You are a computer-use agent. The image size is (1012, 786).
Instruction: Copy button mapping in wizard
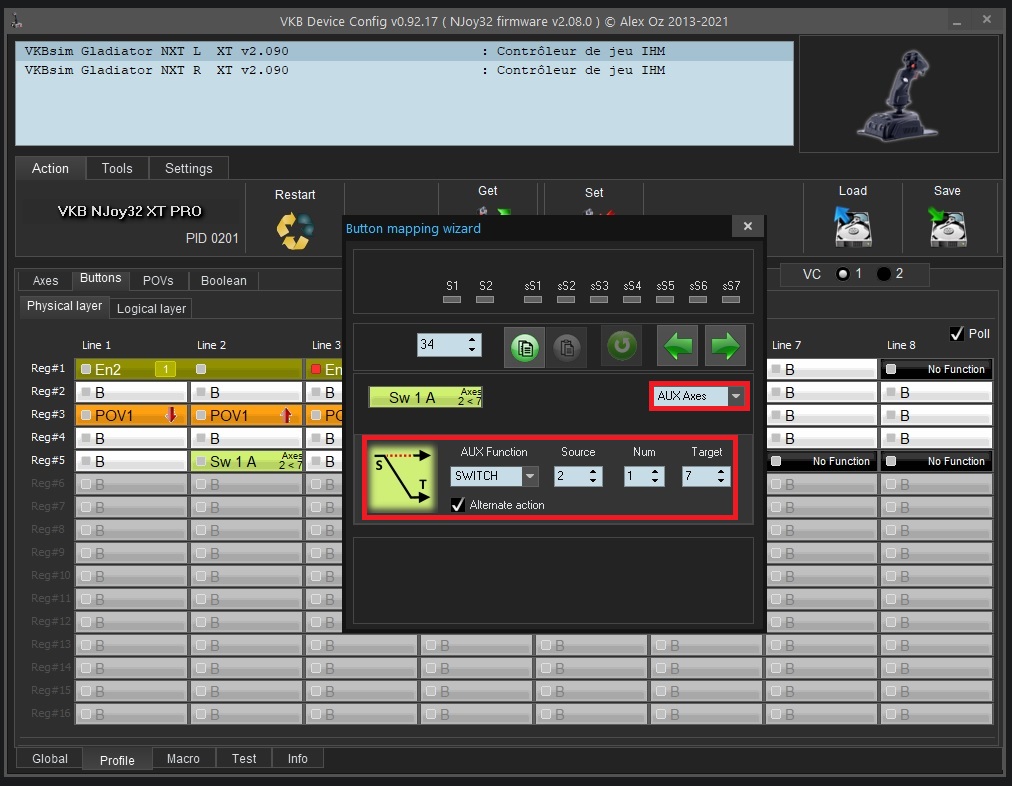(x=525, y=347)
